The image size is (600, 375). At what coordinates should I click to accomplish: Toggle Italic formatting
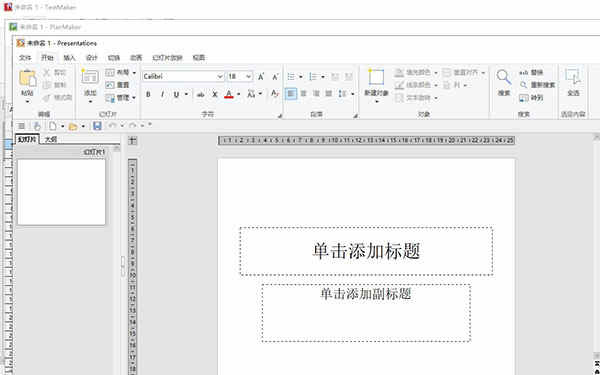(162, 94)
